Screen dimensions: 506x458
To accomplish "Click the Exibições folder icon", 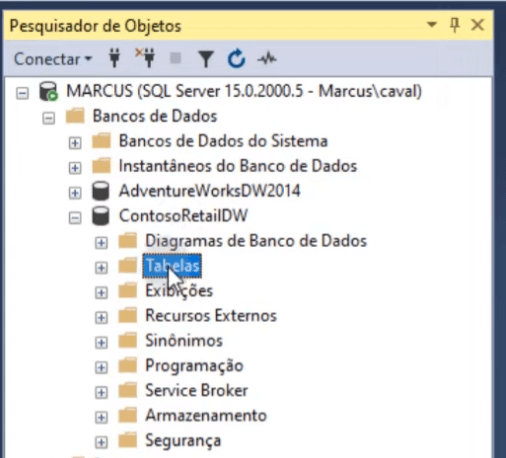I will pyautogui.click(x=128, y=291).
